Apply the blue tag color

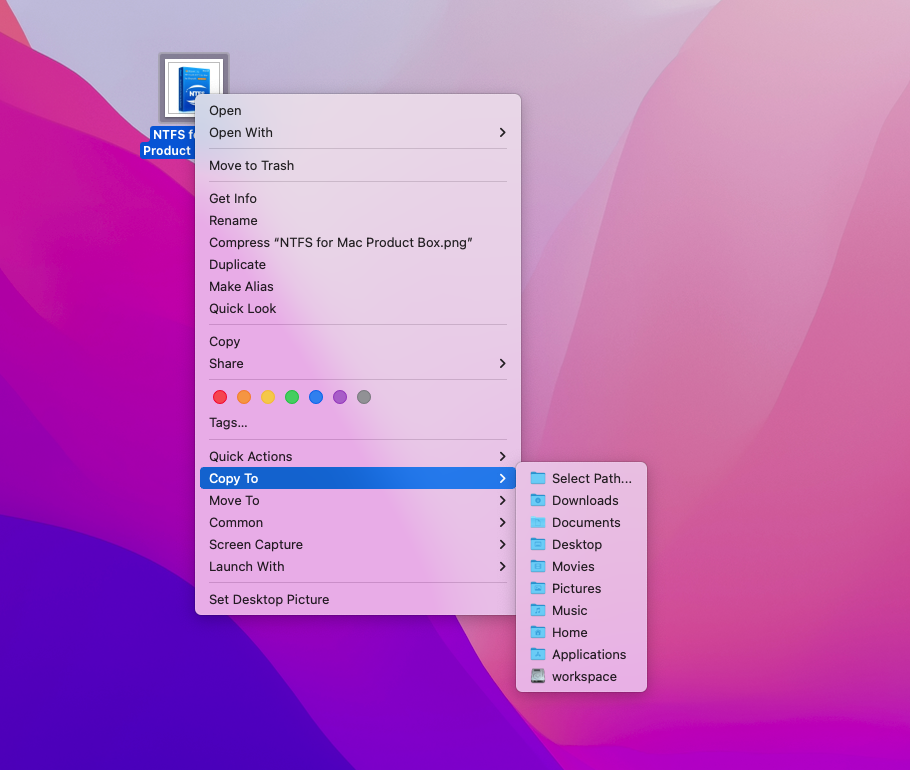point(316,396)
